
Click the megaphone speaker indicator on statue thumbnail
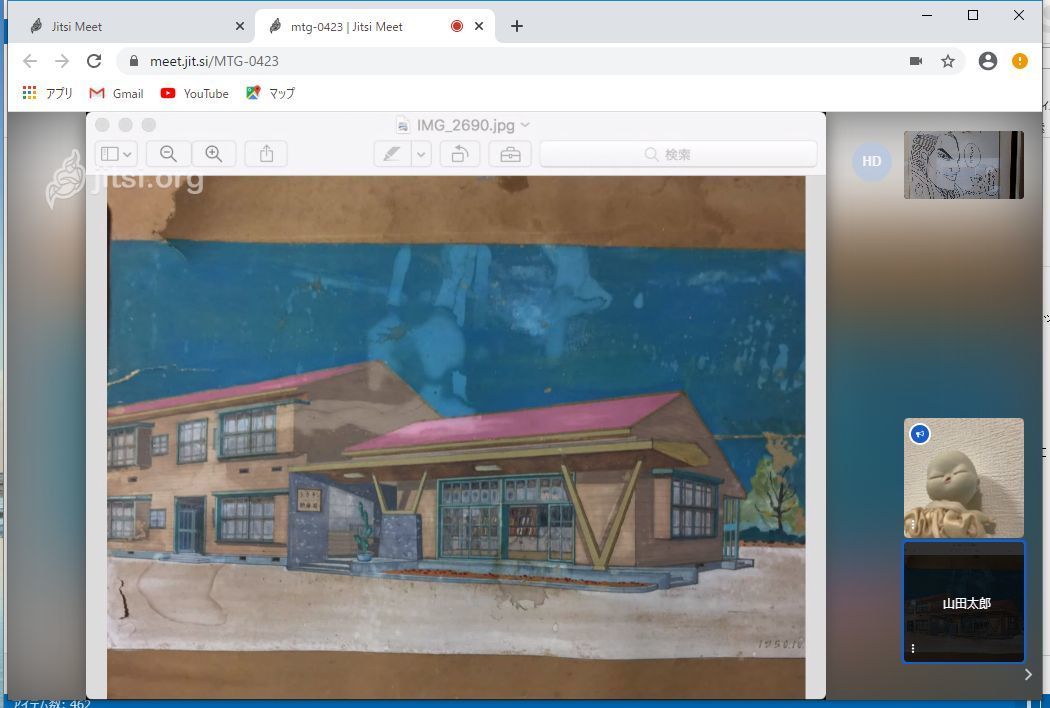click(x=920, y=434)
